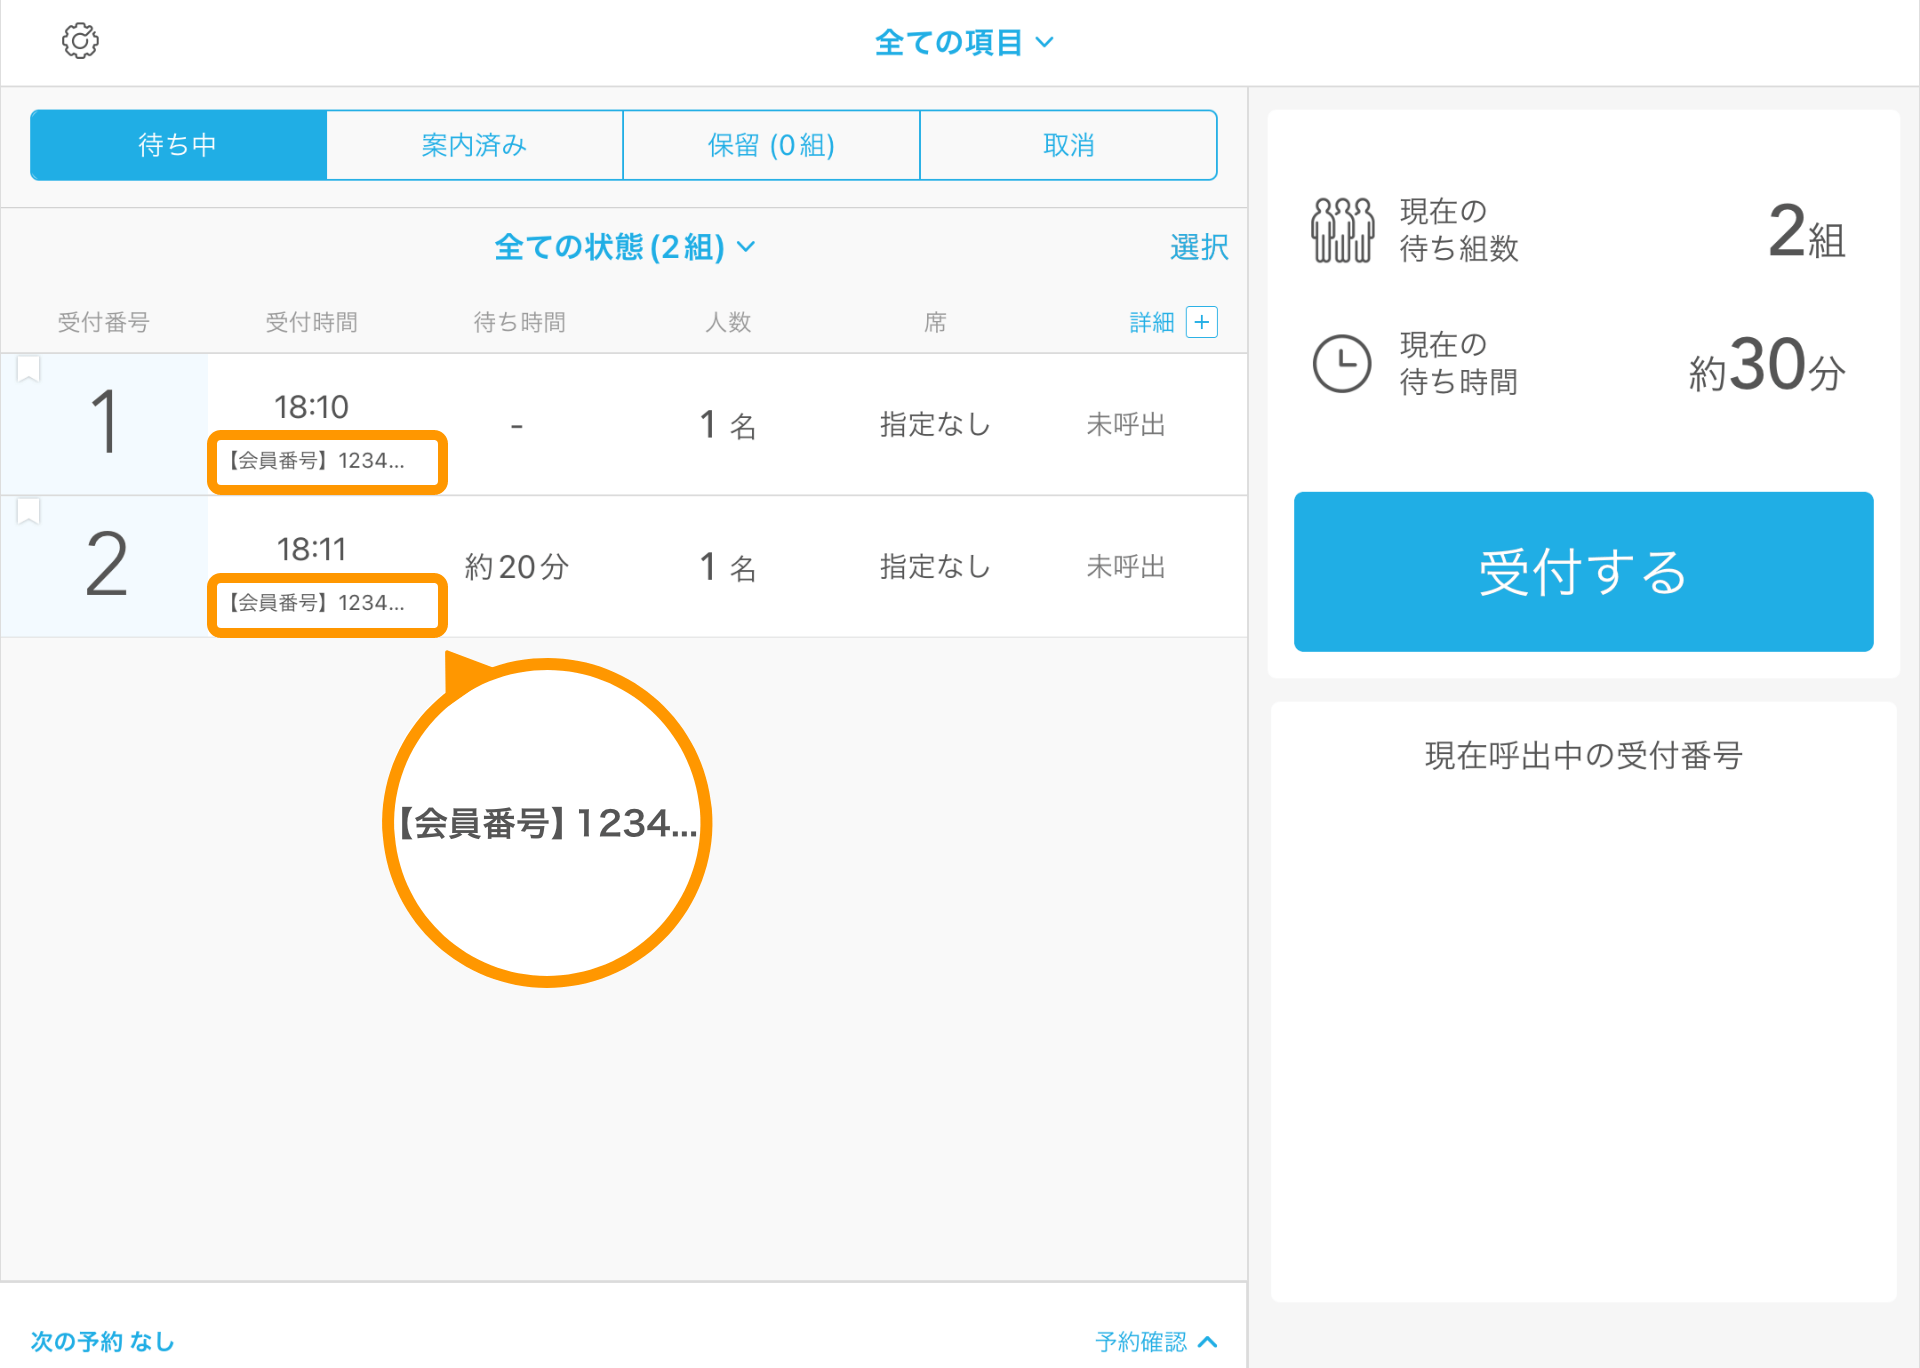1920x1368 pixels.
Task: Click 指定なし seat in row 1
Action: (x=935, y=425)
